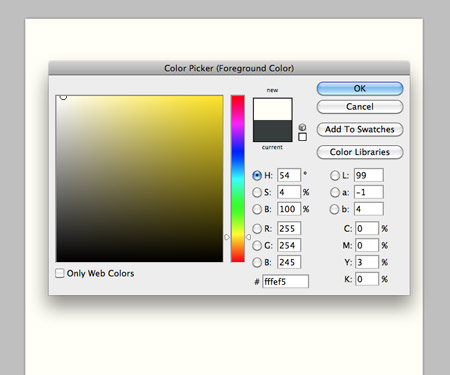Select the brightness B radio button

point(257,209)
